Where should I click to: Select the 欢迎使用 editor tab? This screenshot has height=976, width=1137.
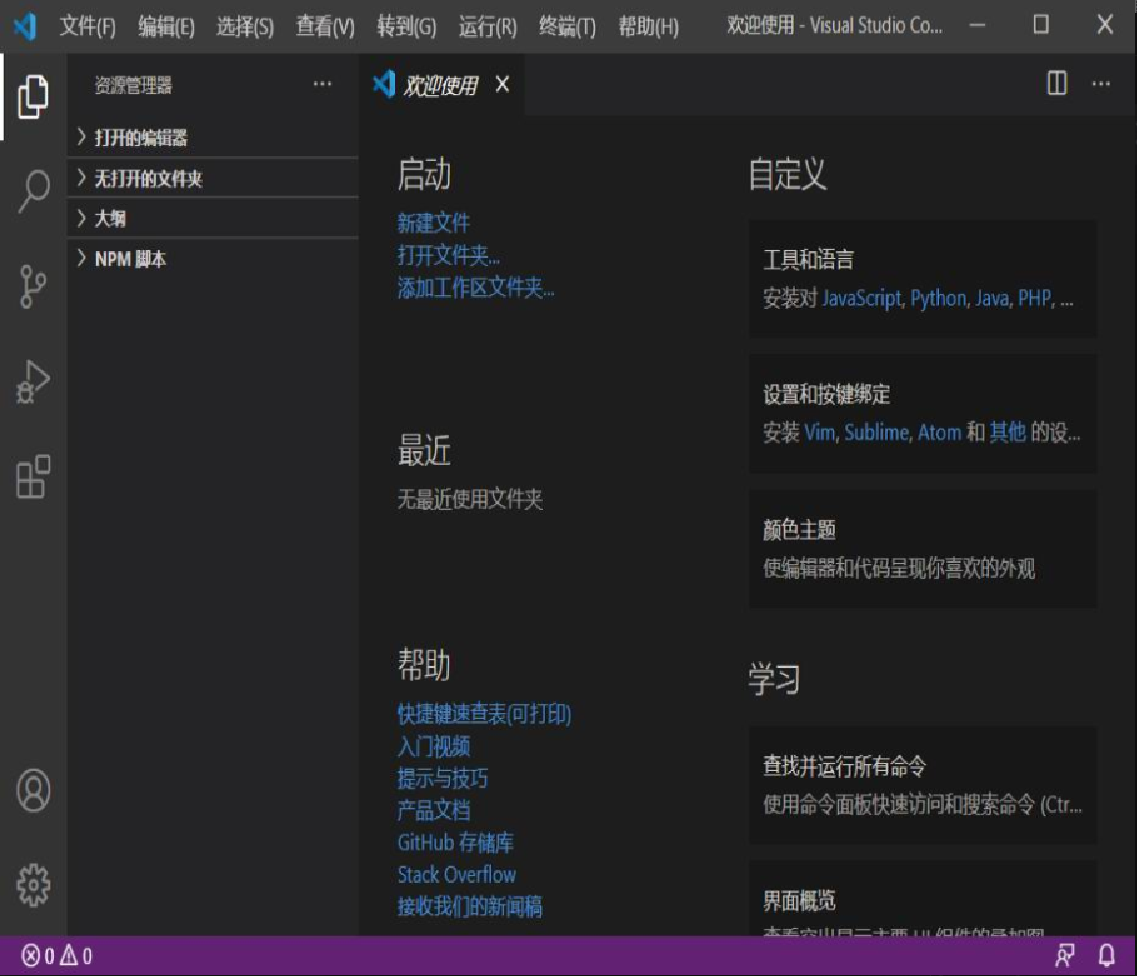(x=440, y=86)
